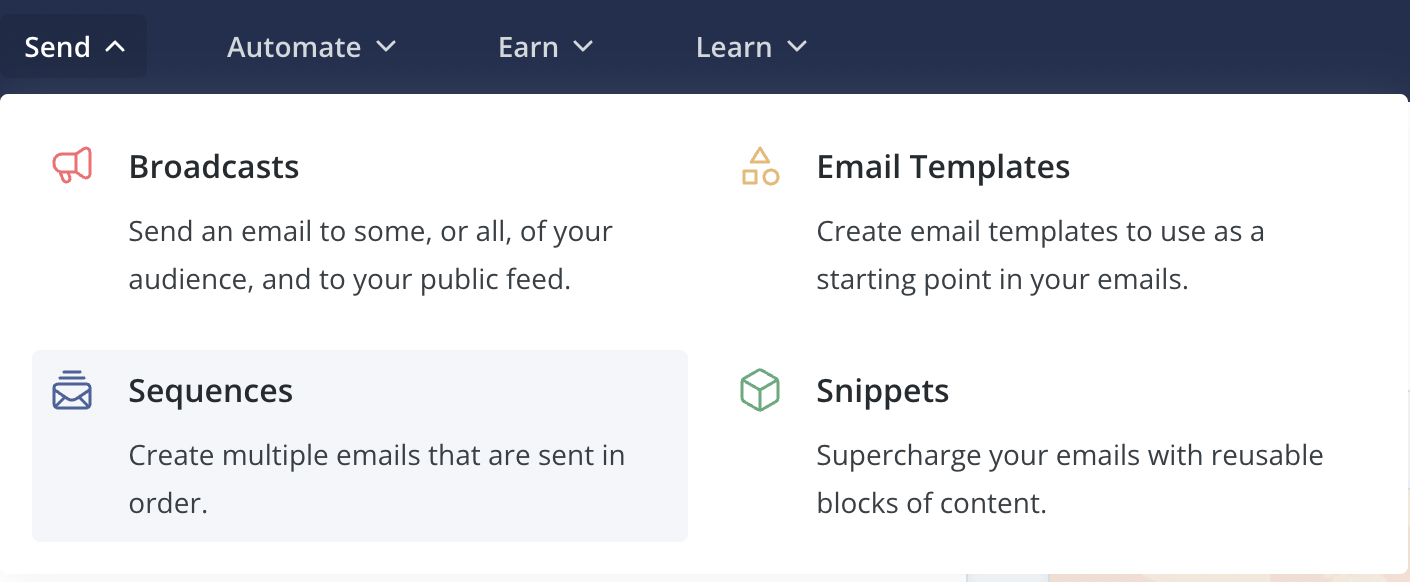Click the Snippets reusable blocks description
The height and width of the screenshot is (582, 1410).
click(x=1069, y=479)
